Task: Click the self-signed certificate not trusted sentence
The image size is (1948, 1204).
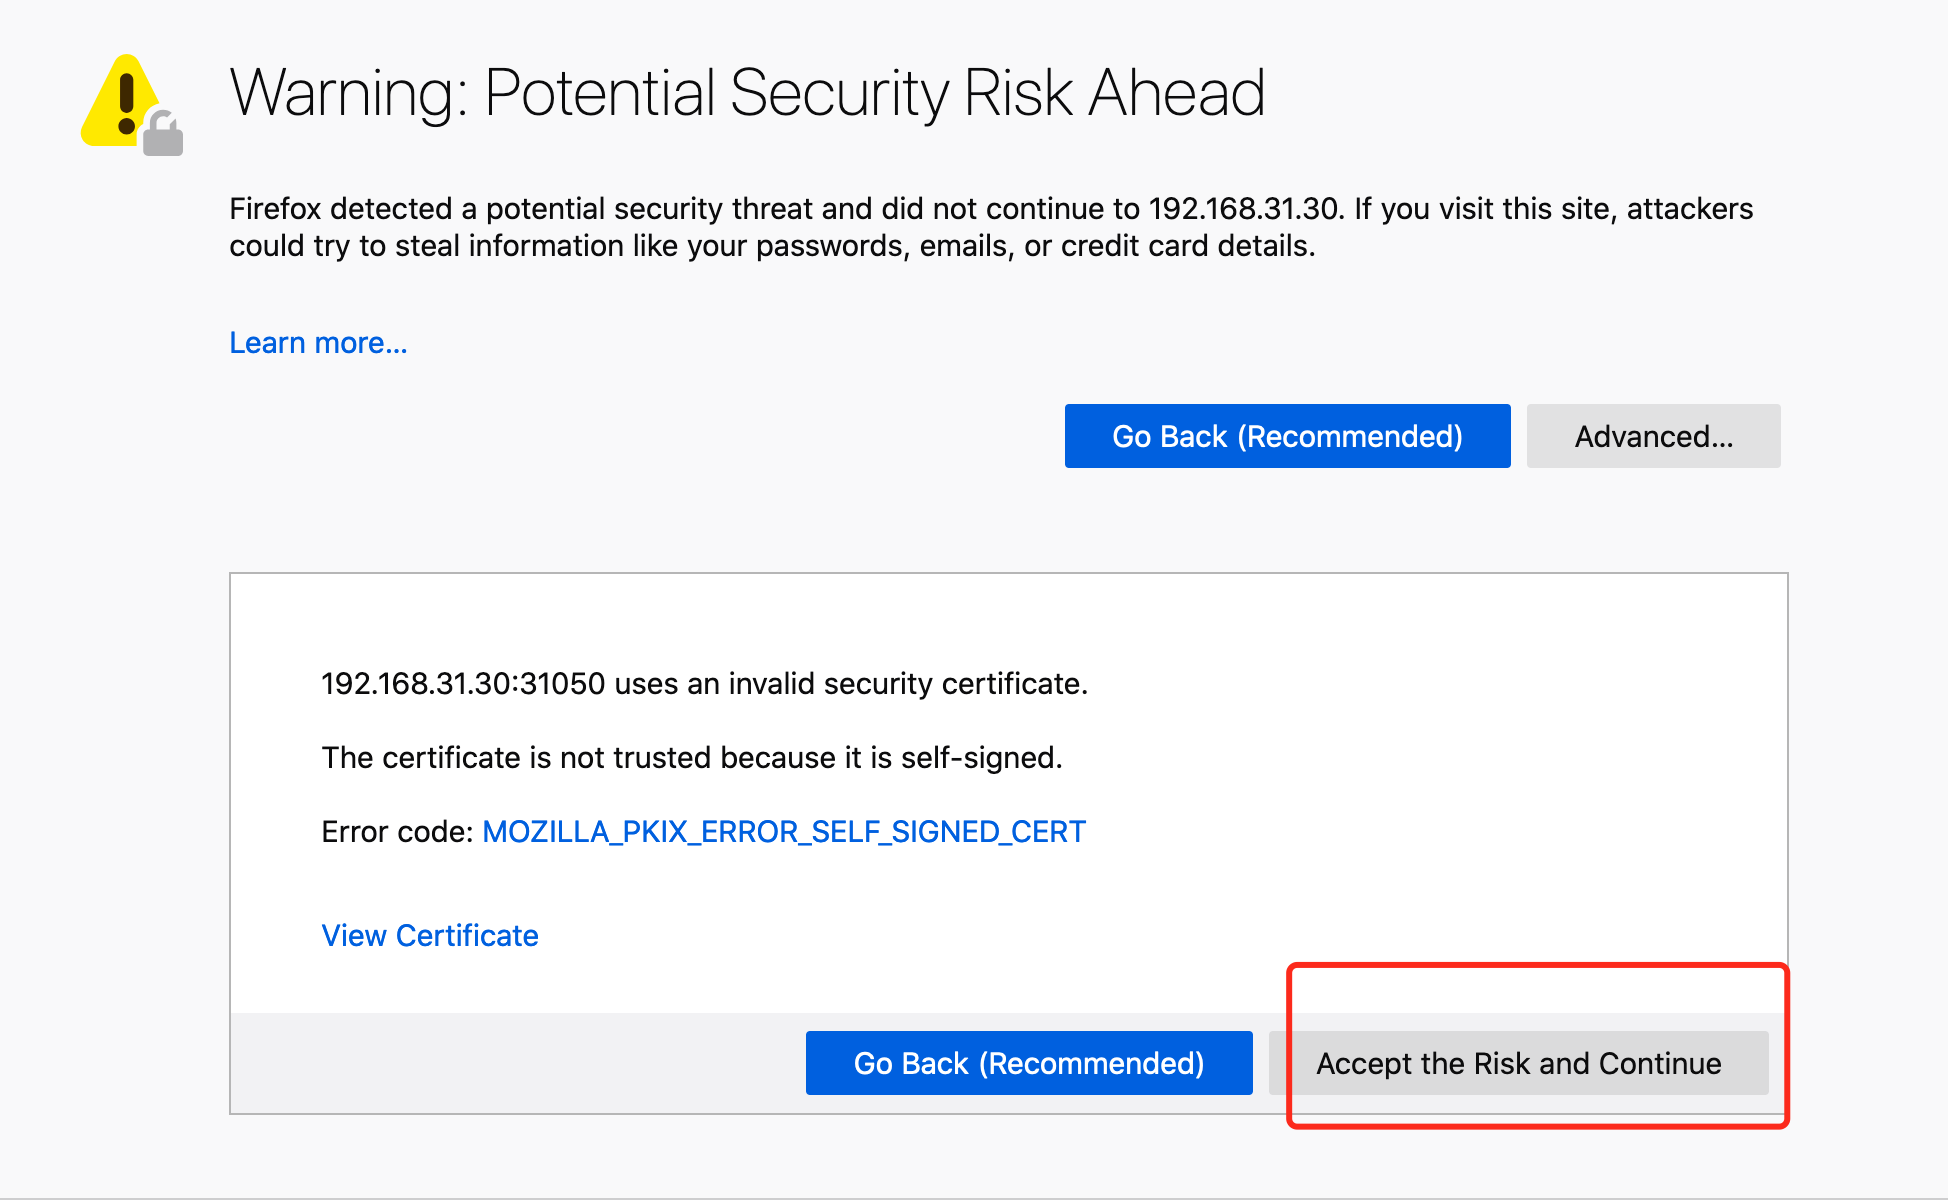Action: click(691, 758)
